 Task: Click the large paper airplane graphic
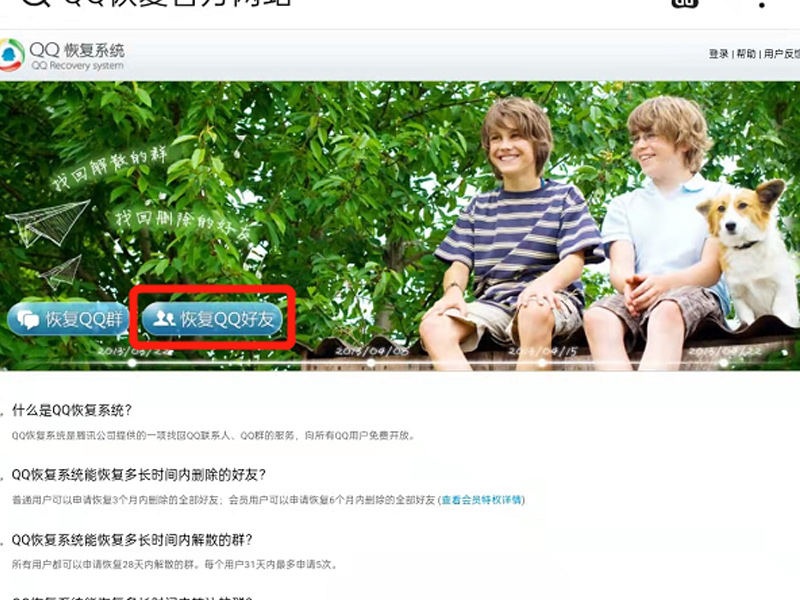53,222
